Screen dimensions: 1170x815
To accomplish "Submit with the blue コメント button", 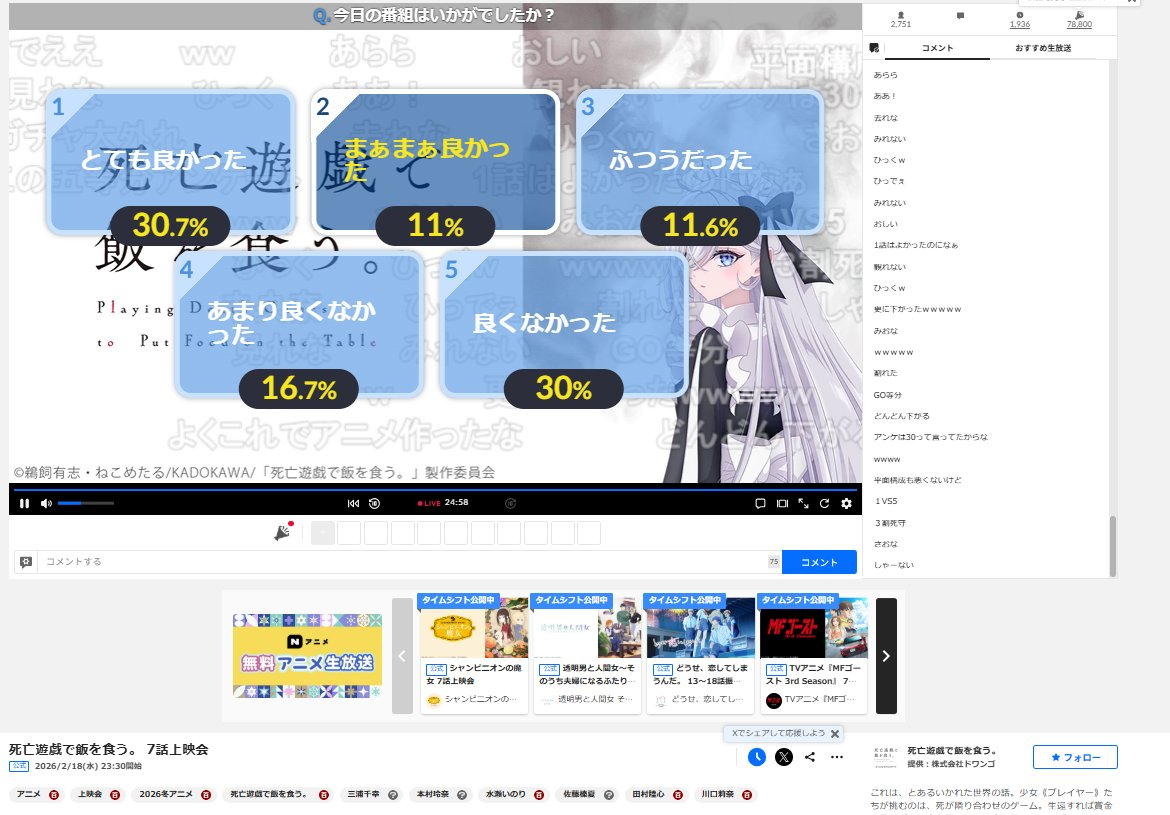I will (819, 562).
